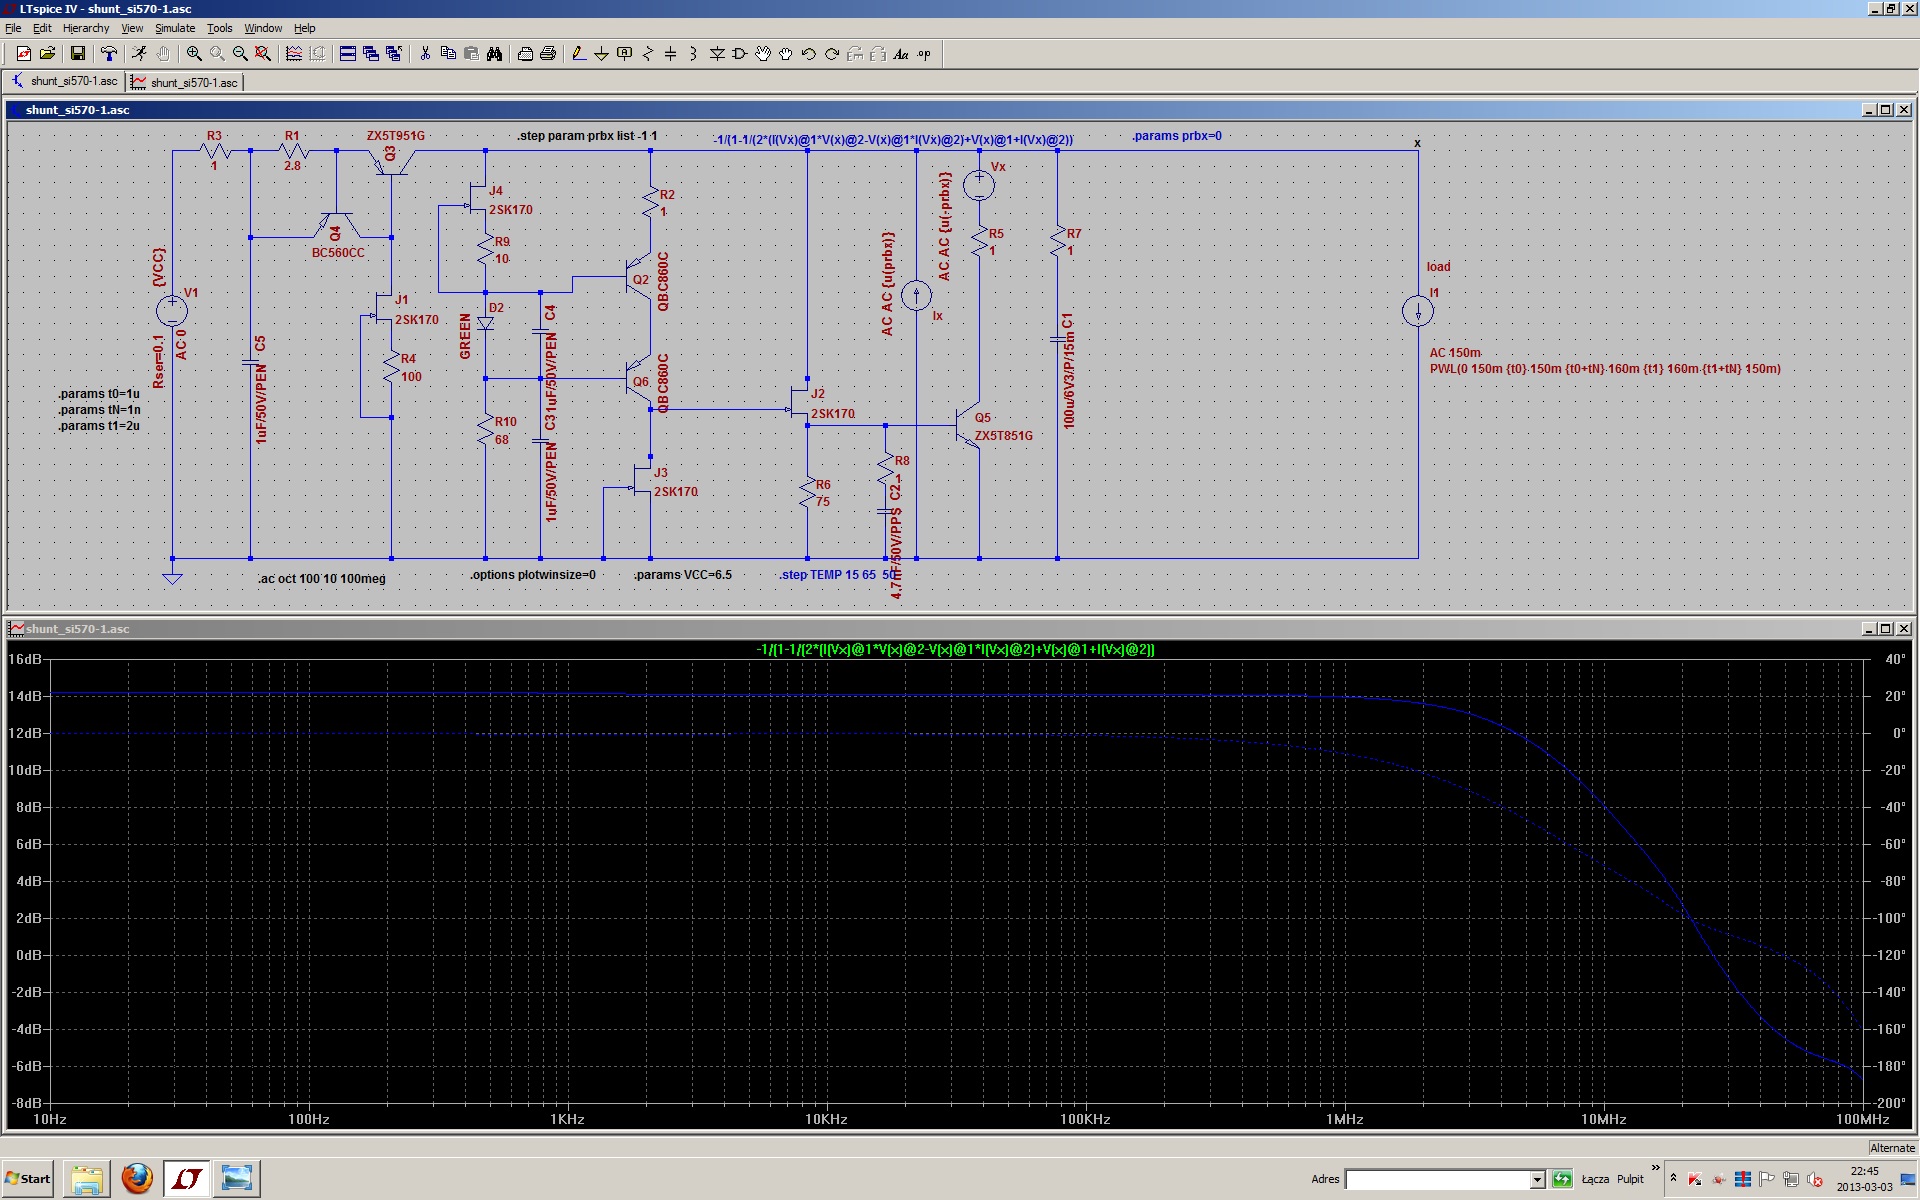Open the Łącza toolbar link
The image size is (1920, 1200).
(1595, 1179)
